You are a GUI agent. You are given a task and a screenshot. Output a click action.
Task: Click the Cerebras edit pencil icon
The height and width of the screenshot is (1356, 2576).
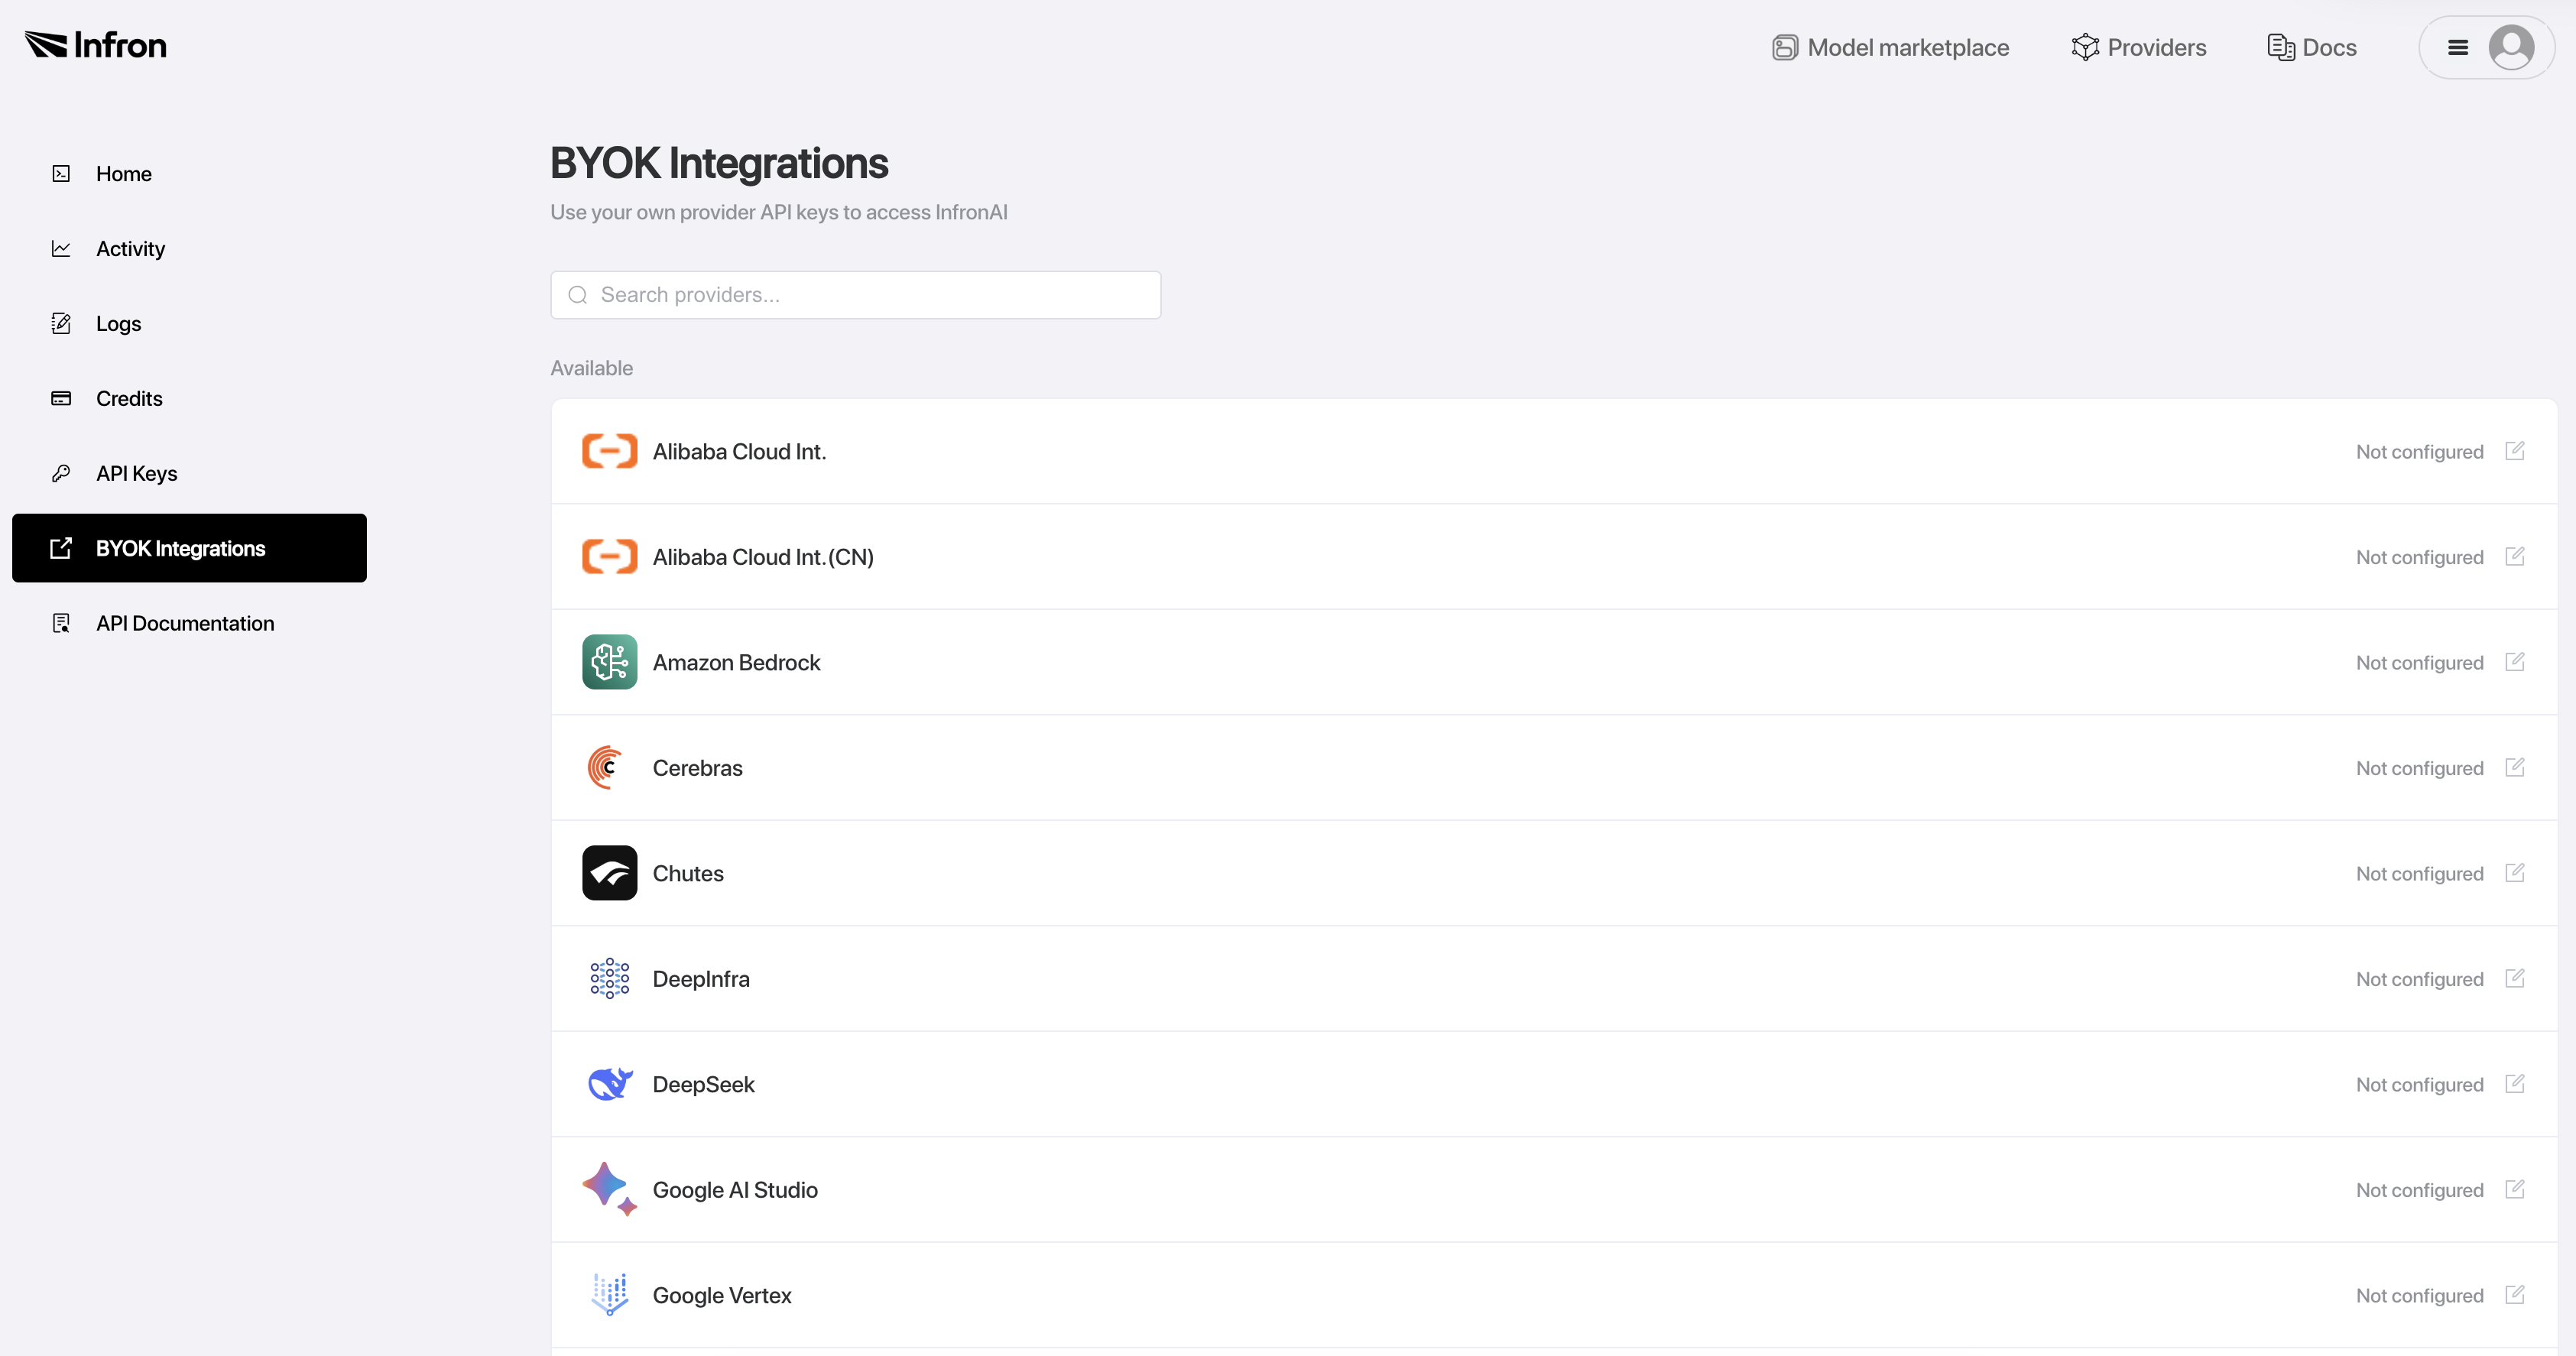click(x=2514, y=767)
